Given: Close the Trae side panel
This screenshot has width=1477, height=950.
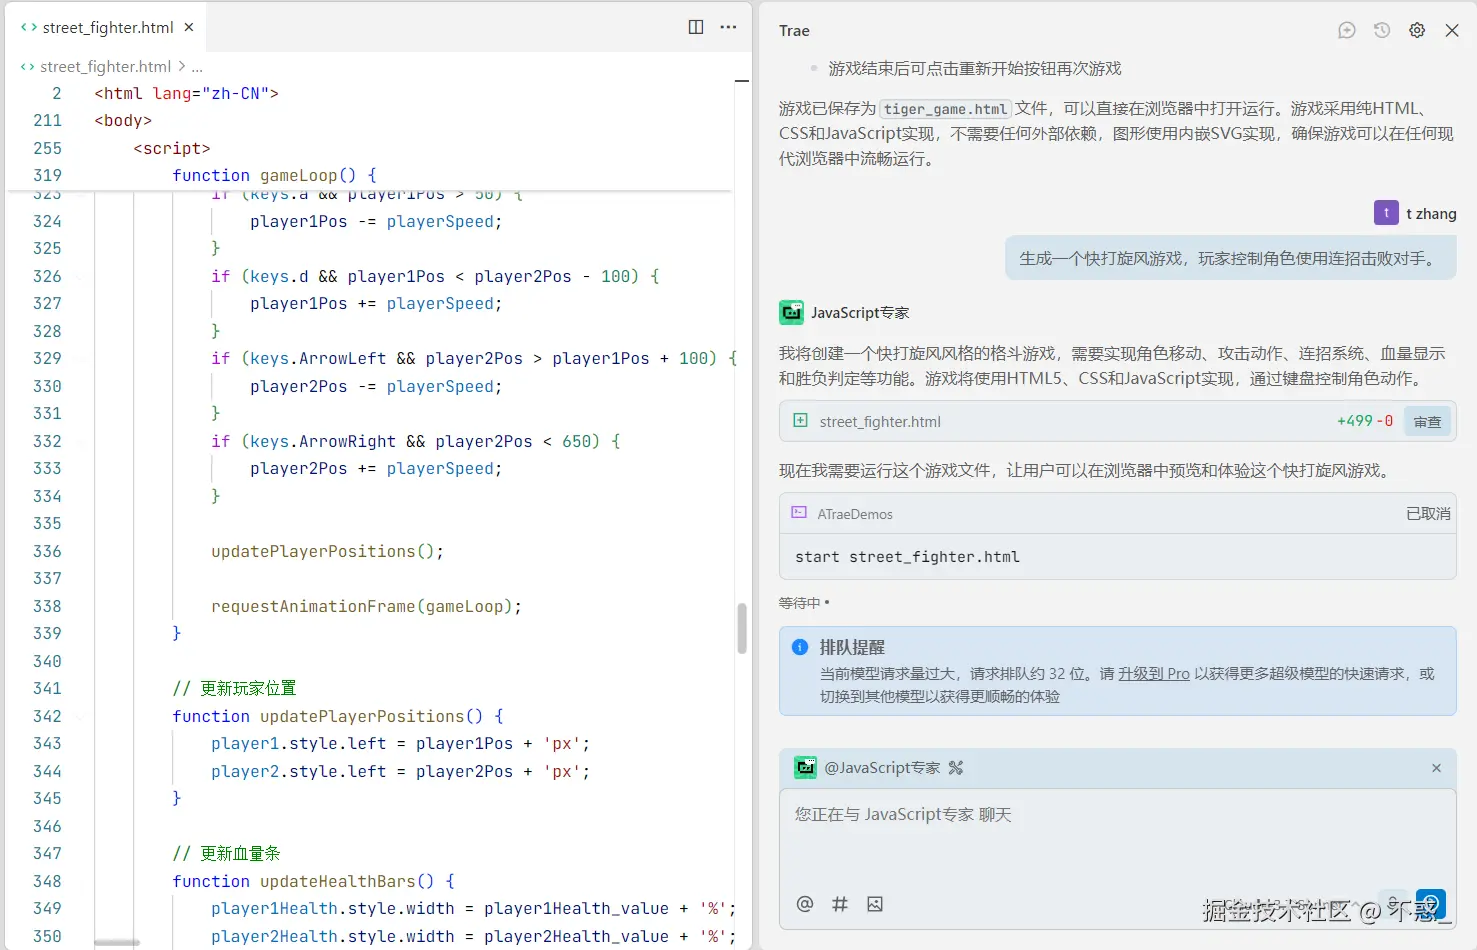Looking at the screenshot, I should coord(1452,30).
